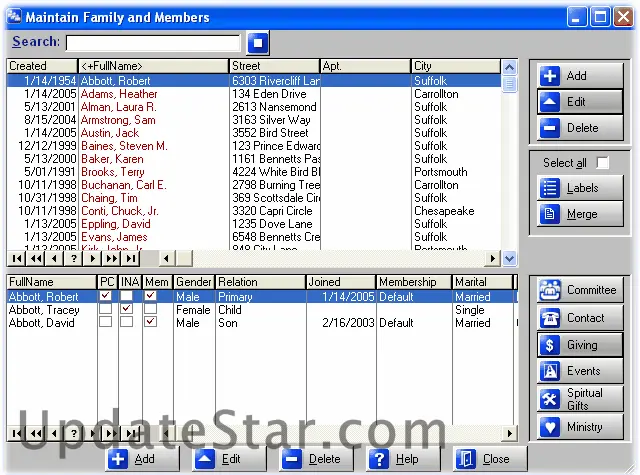
Task: Click the family list horizontal scrollbar thumb
Action: point(184,258)
